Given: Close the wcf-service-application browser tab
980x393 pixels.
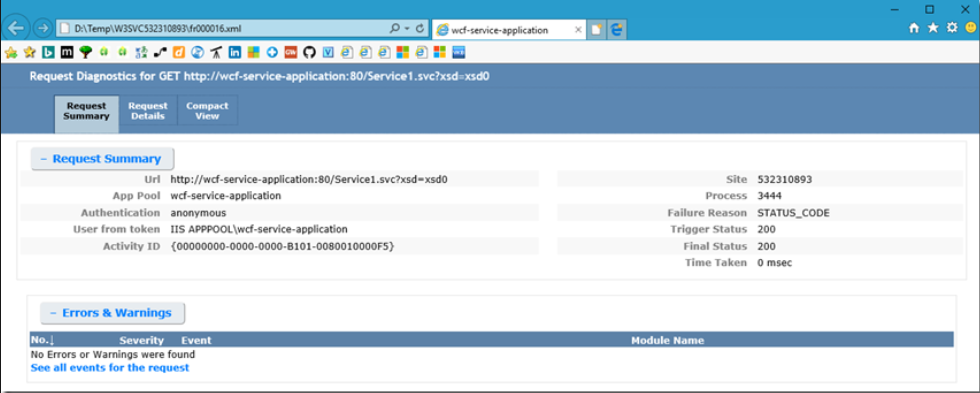Looking at the screenshot, I should [578, 29].
